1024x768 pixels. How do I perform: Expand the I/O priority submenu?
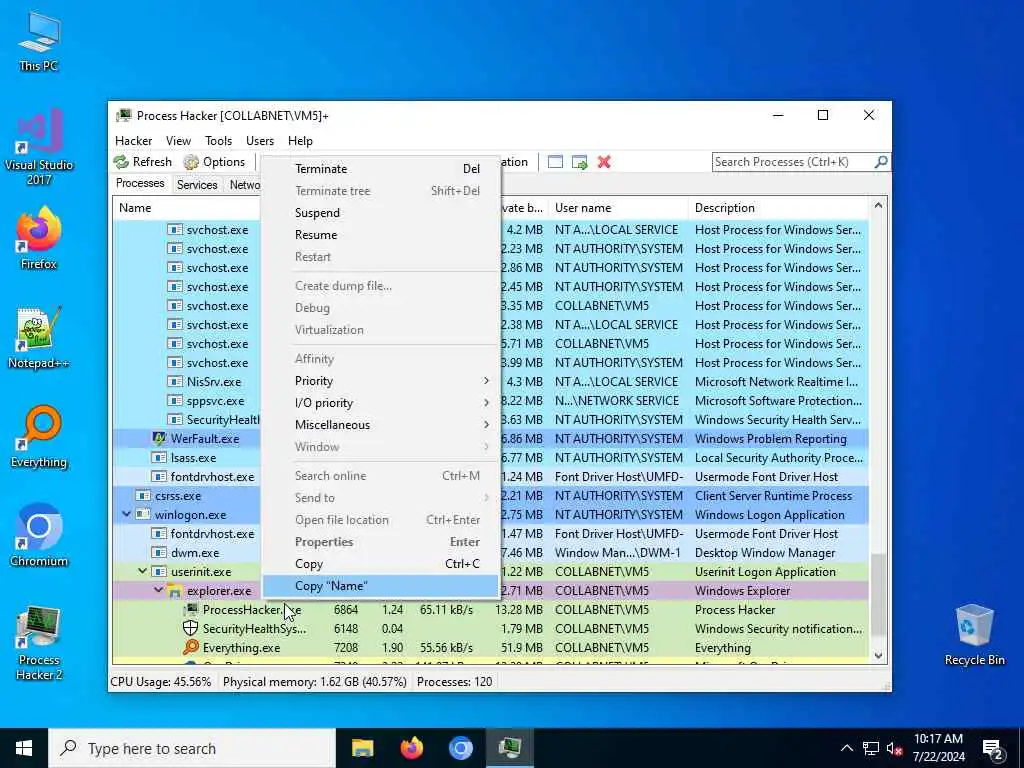(381, 403)
